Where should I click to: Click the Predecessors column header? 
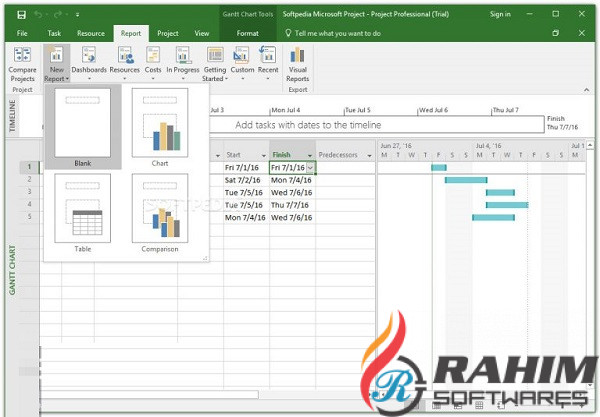point(344,155)
